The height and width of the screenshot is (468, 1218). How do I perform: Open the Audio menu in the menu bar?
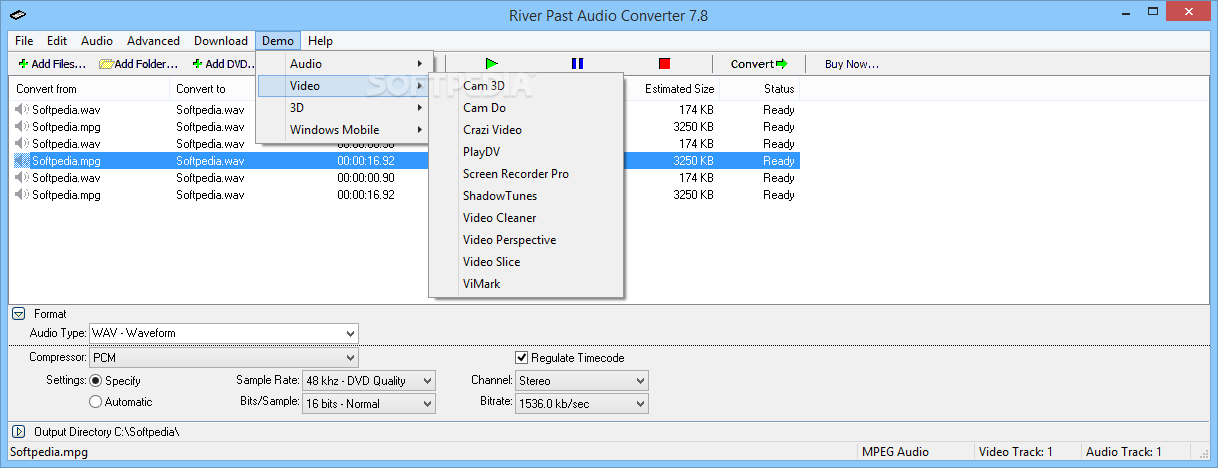click(97, 41)
